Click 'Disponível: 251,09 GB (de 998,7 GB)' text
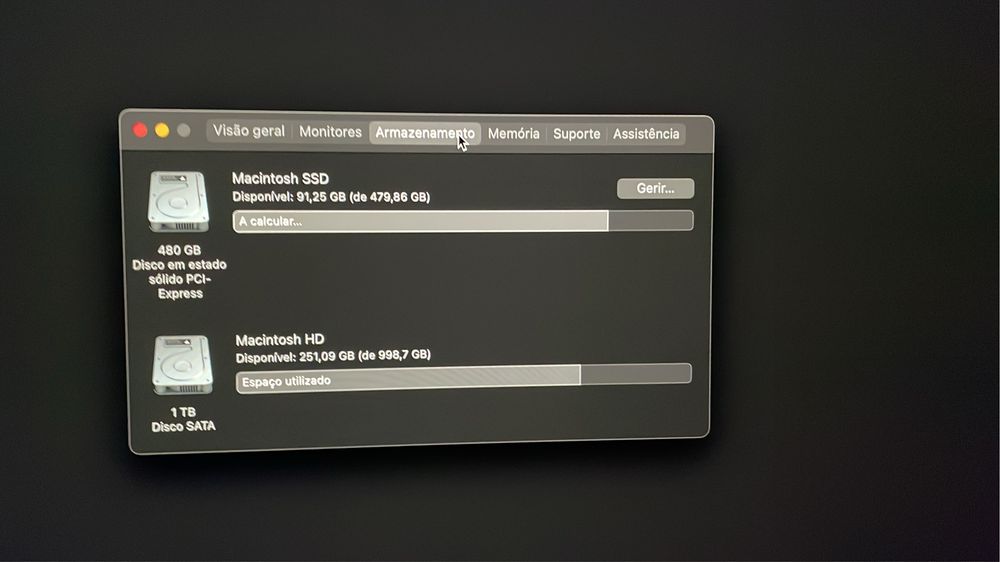Viewport: 1000px width, 562px height. click(x=334, y=356)
